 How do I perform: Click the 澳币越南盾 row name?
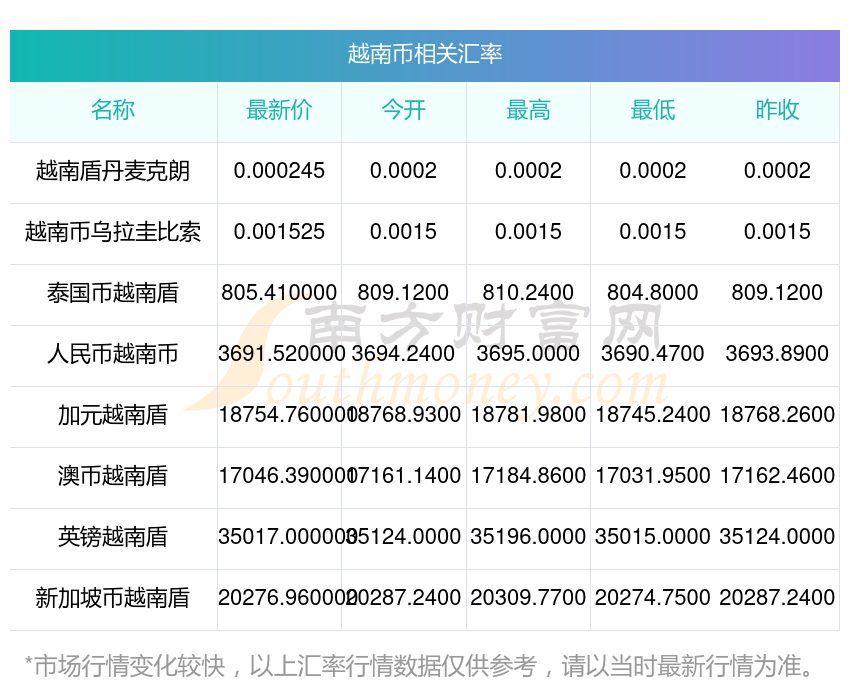point(113,476)
